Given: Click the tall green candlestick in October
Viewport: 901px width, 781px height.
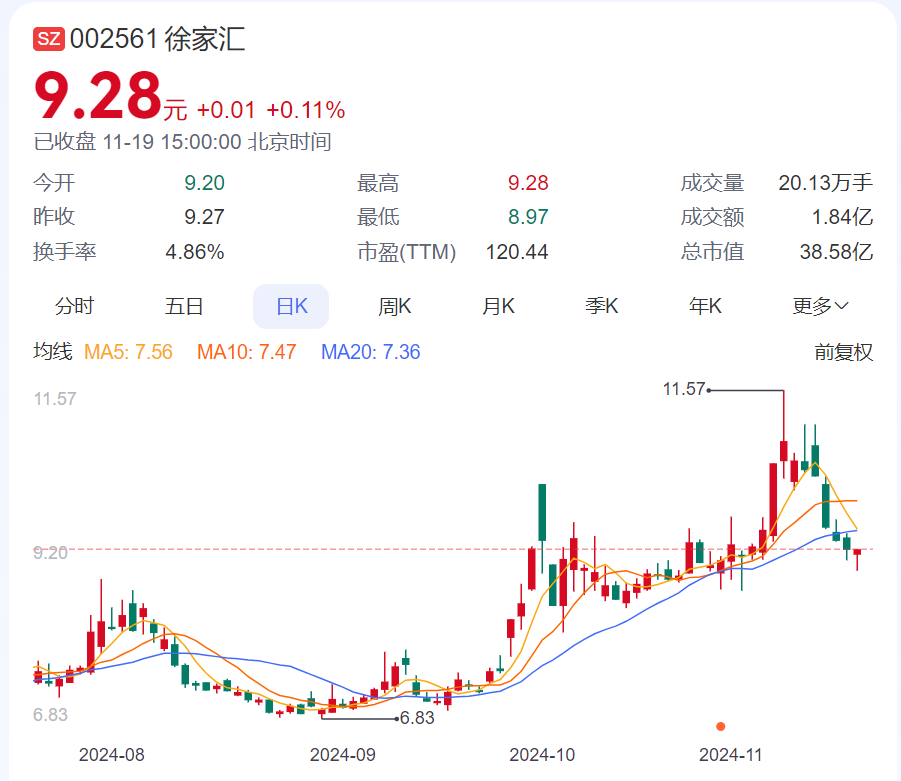Looking at the screenshot, I should 542,512.
